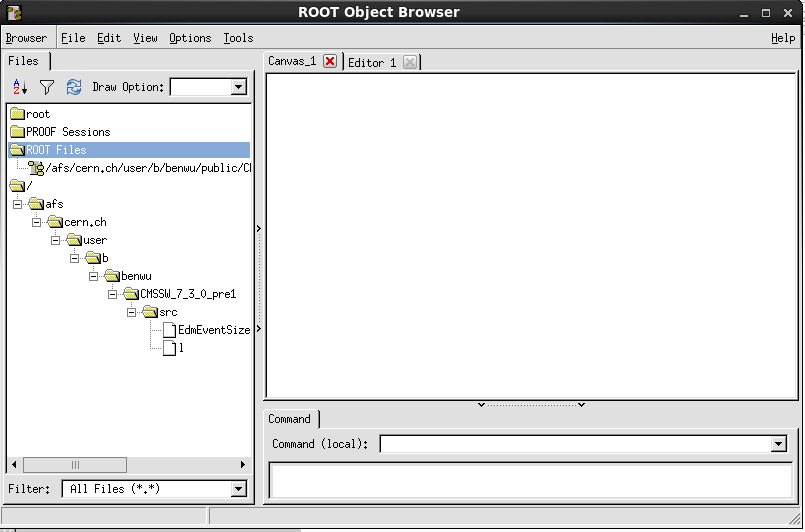Click the src folder icon
This screenshot has width=805, height=532.
150,312
